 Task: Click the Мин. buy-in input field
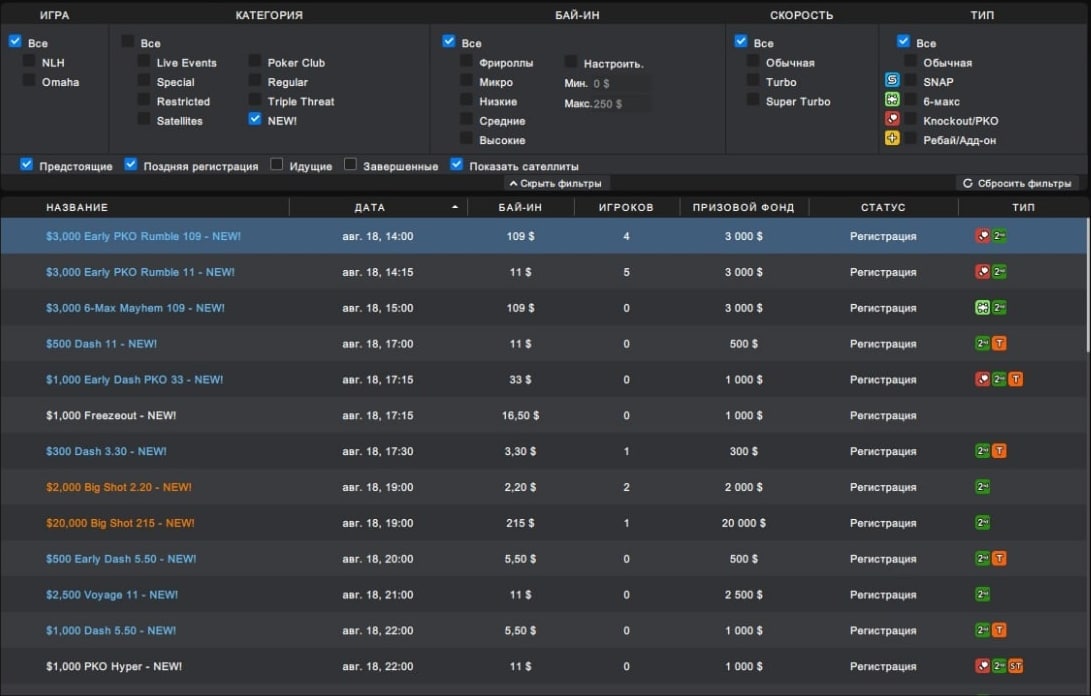click(621, 83)
